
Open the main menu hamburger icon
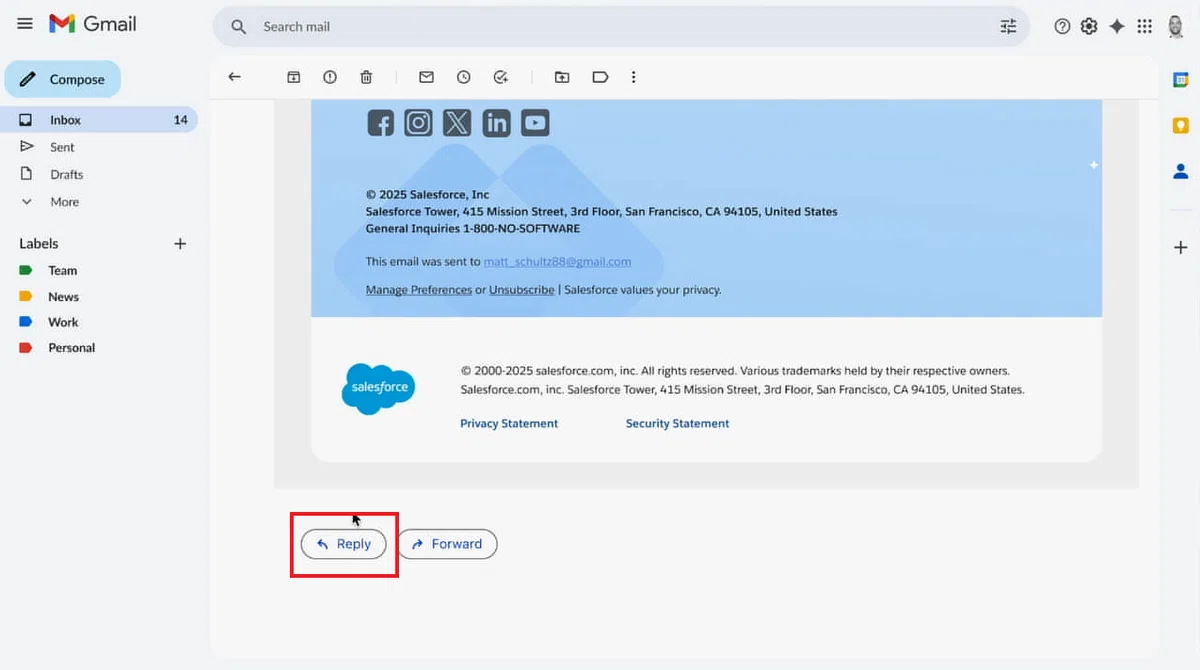point(24,23)
